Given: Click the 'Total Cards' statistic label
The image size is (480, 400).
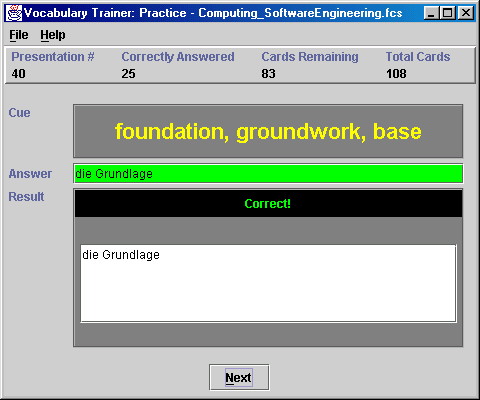Looking at the screenshot, I should click(x=418, y=57).
